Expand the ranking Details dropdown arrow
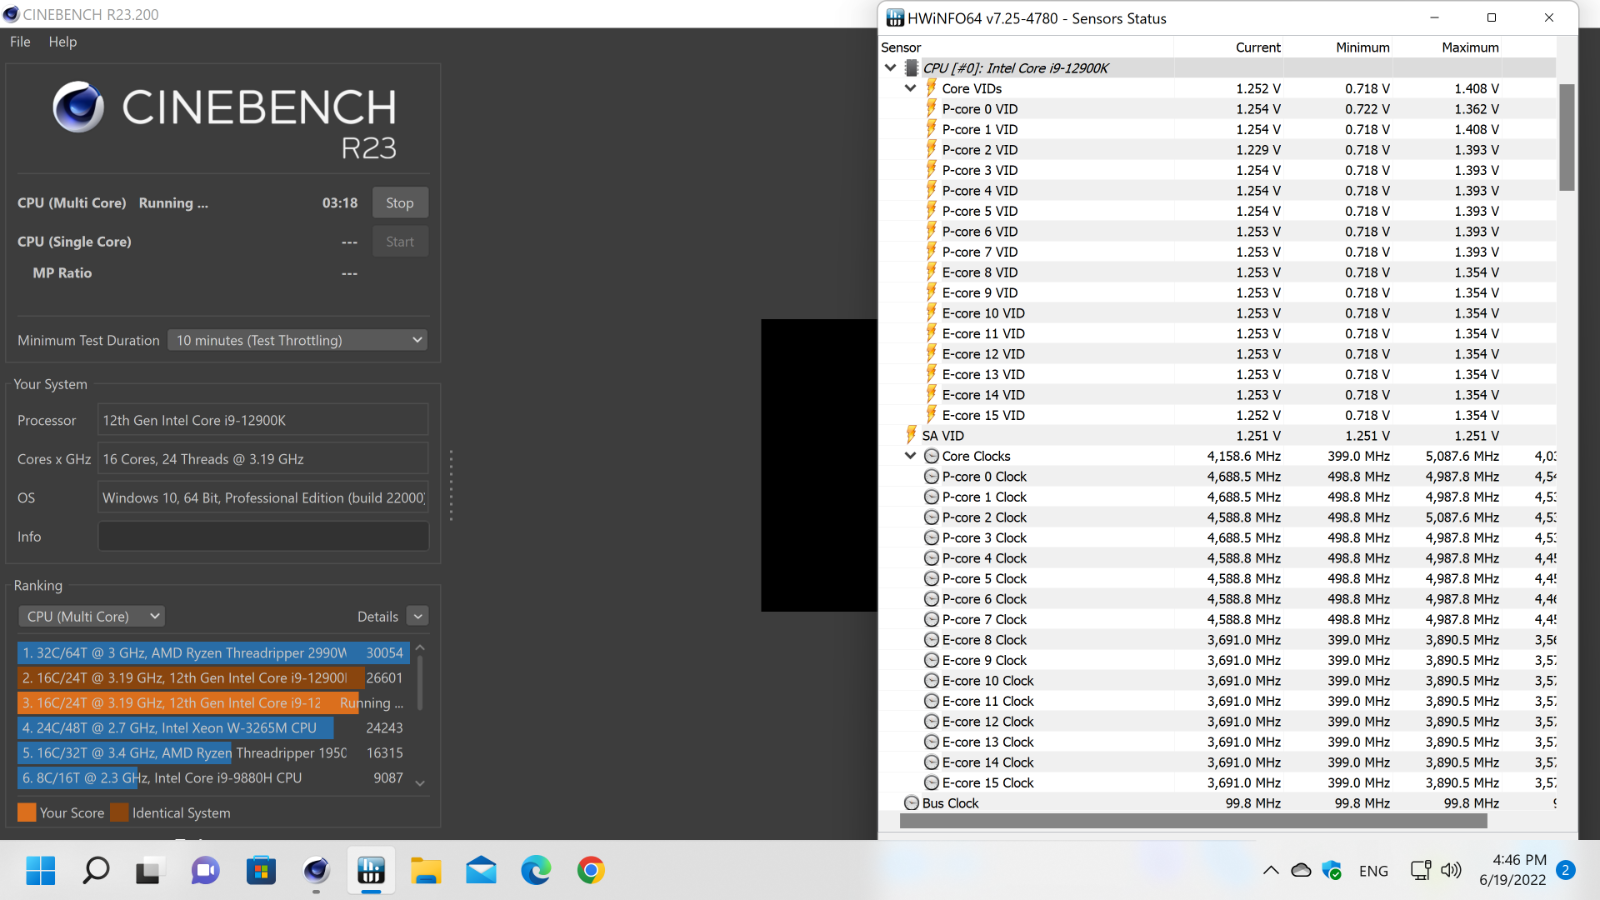The width and height of the screenshot is (1600, 900). coord(418,616)
